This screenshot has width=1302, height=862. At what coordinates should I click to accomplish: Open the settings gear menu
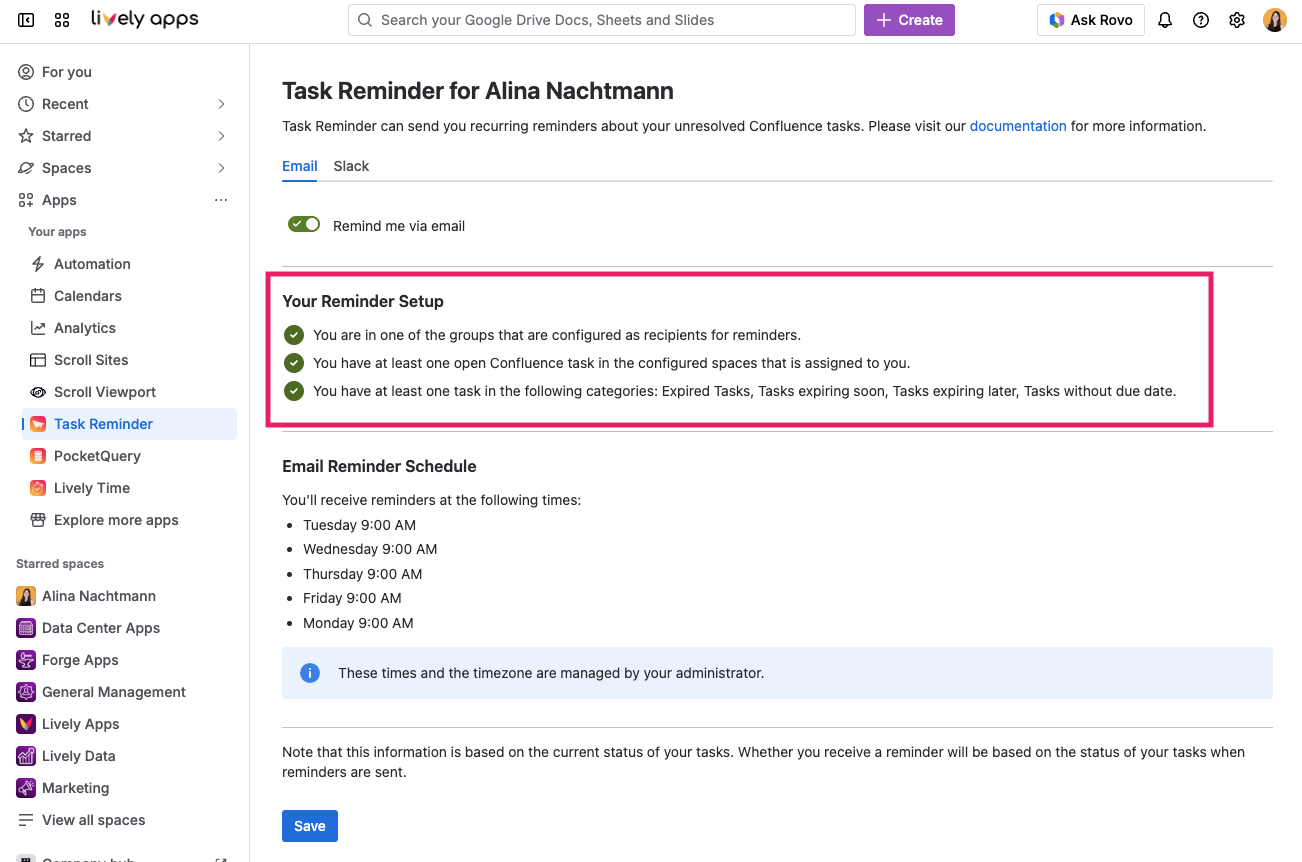(x=1236, y=19)
